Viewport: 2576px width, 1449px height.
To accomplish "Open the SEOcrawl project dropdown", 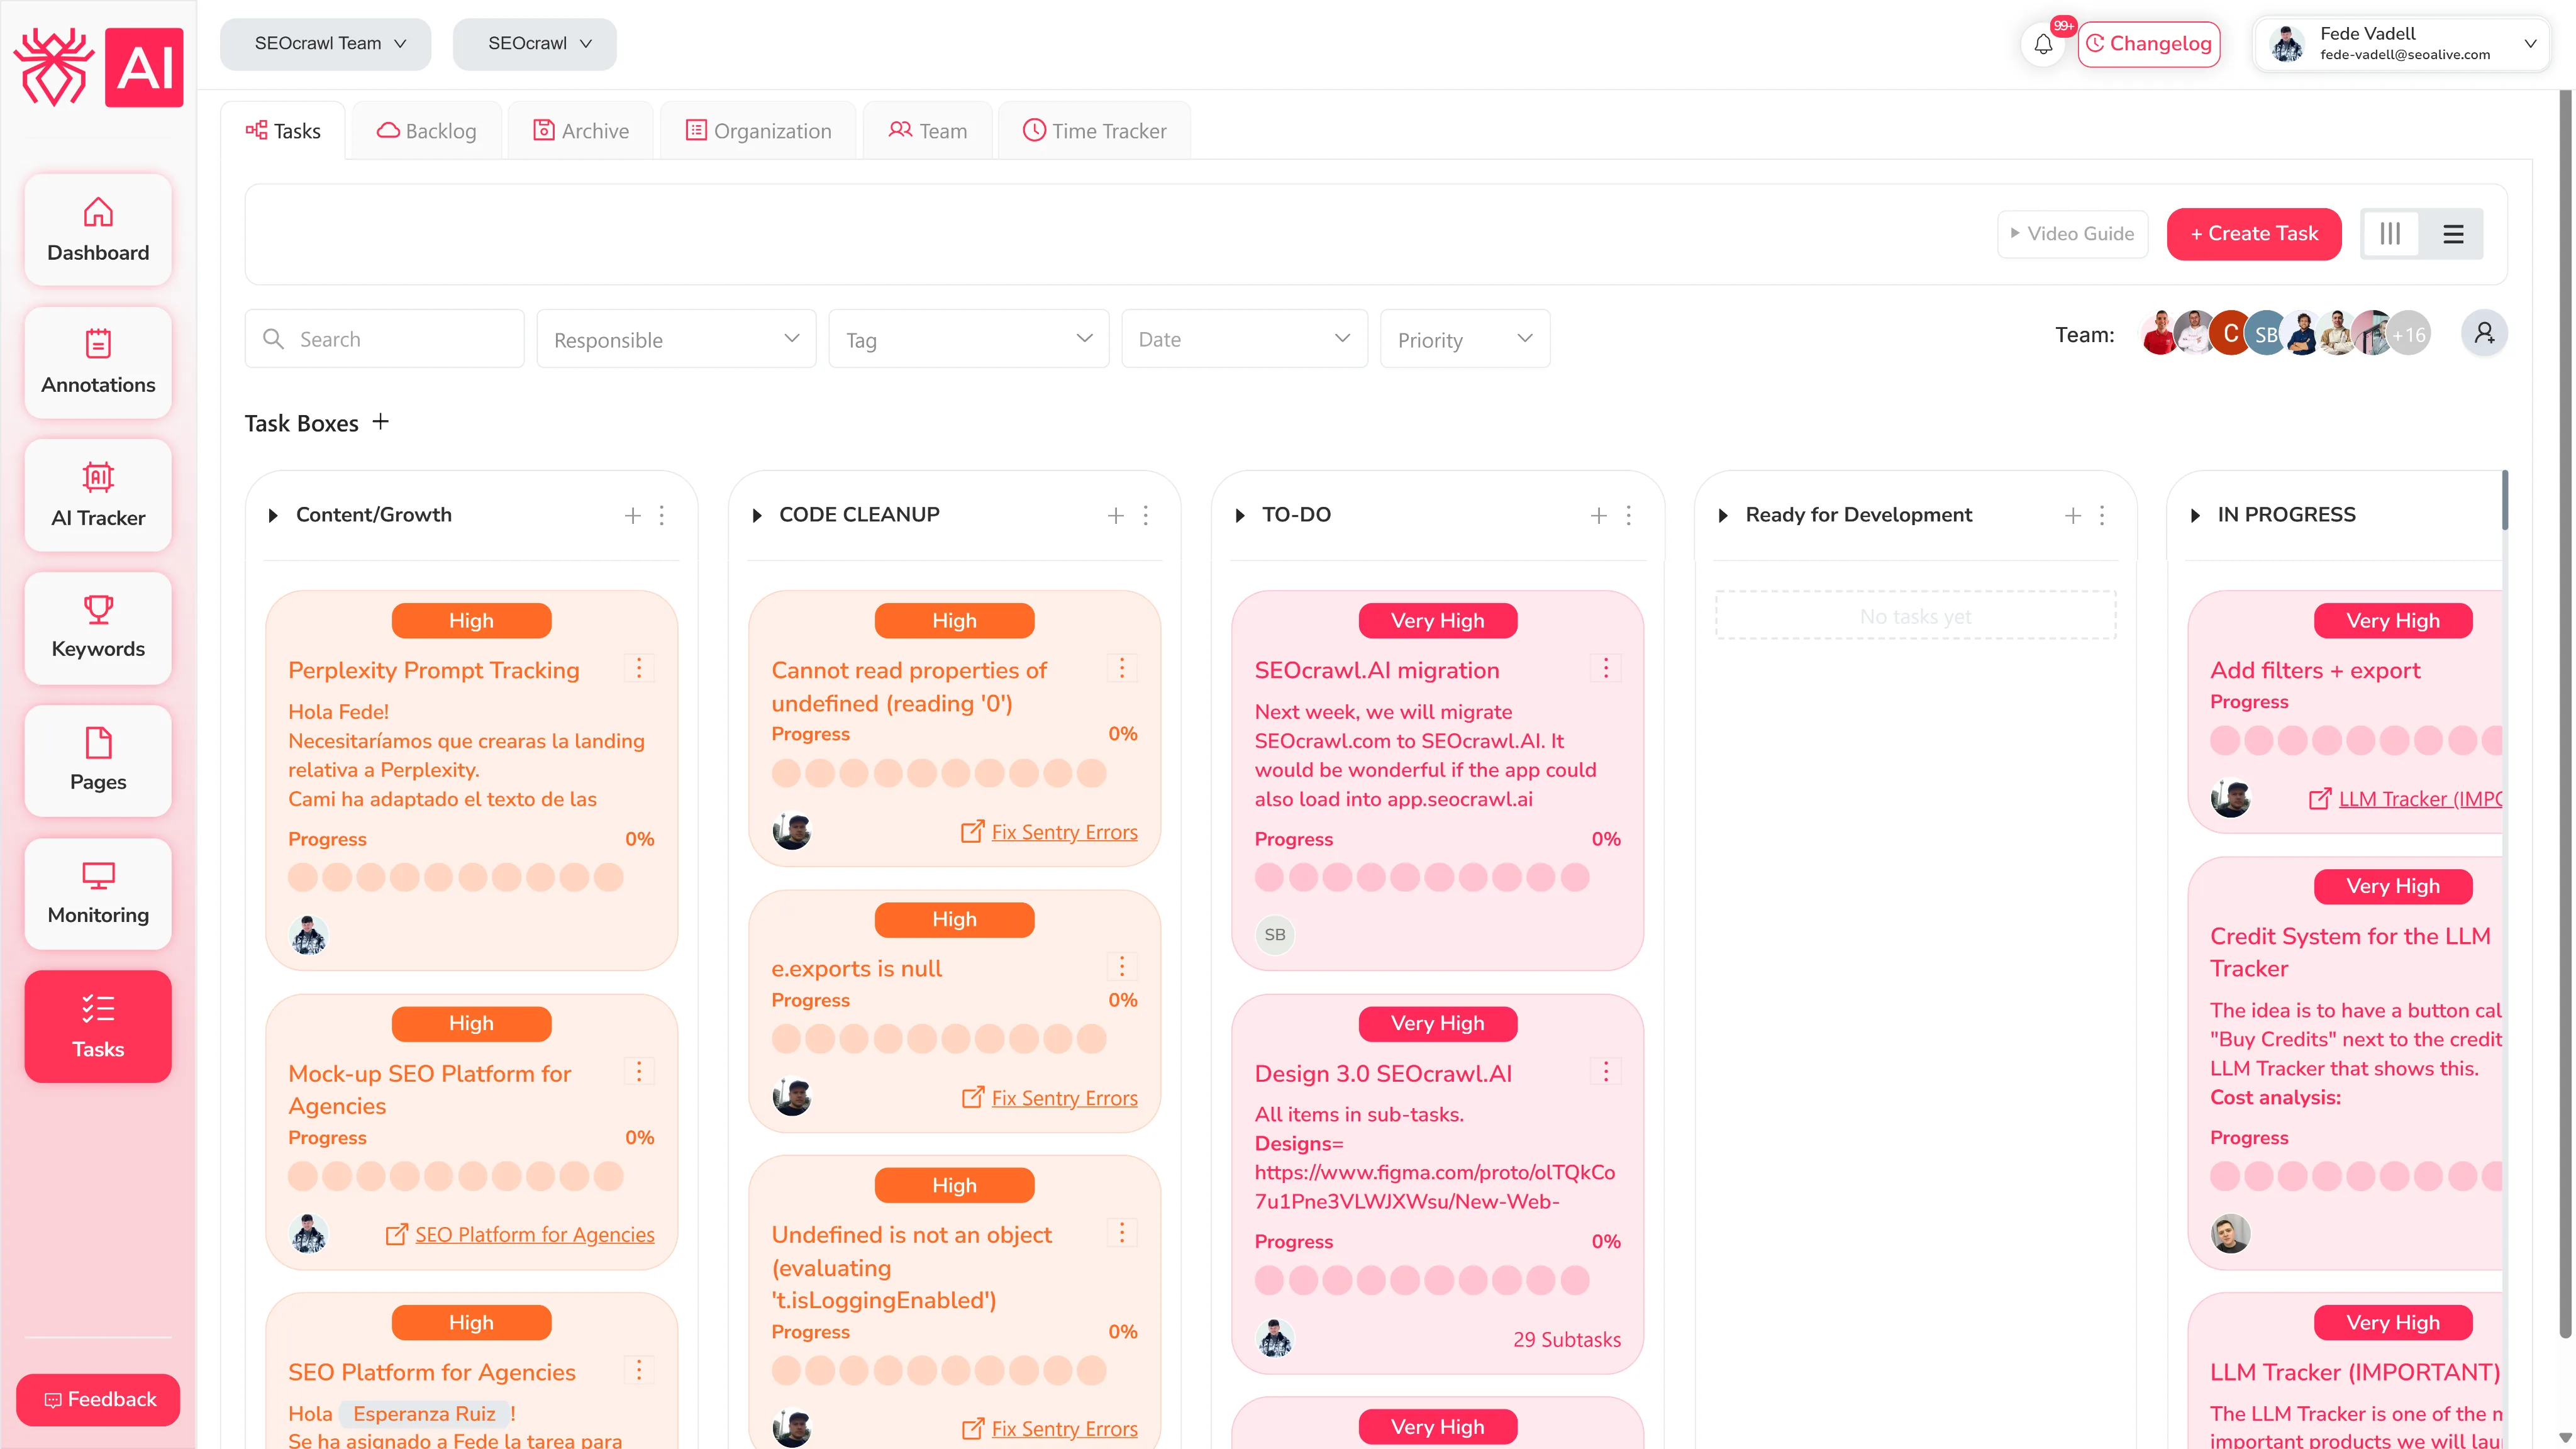I will 535,44.
